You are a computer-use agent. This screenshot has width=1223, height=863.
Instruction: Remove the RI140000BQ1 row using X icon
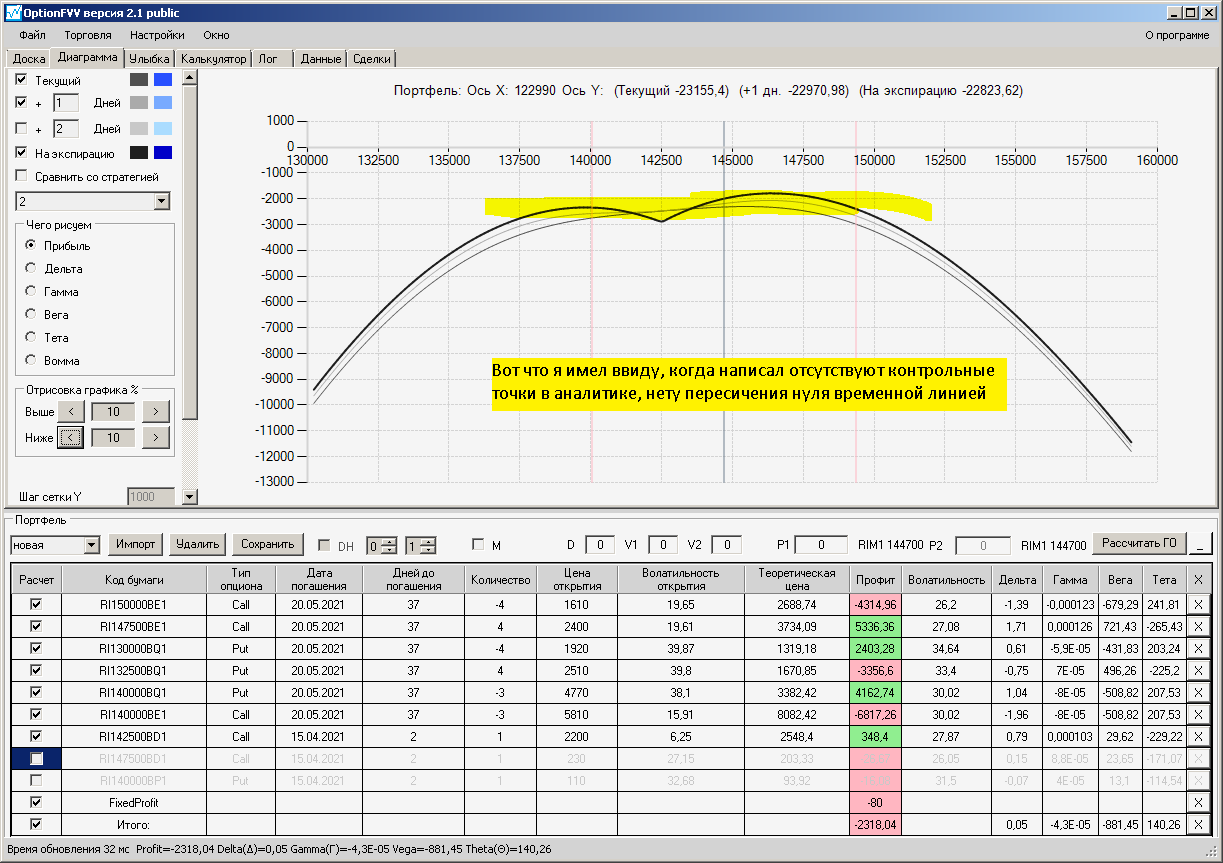tap(1198, 692)
